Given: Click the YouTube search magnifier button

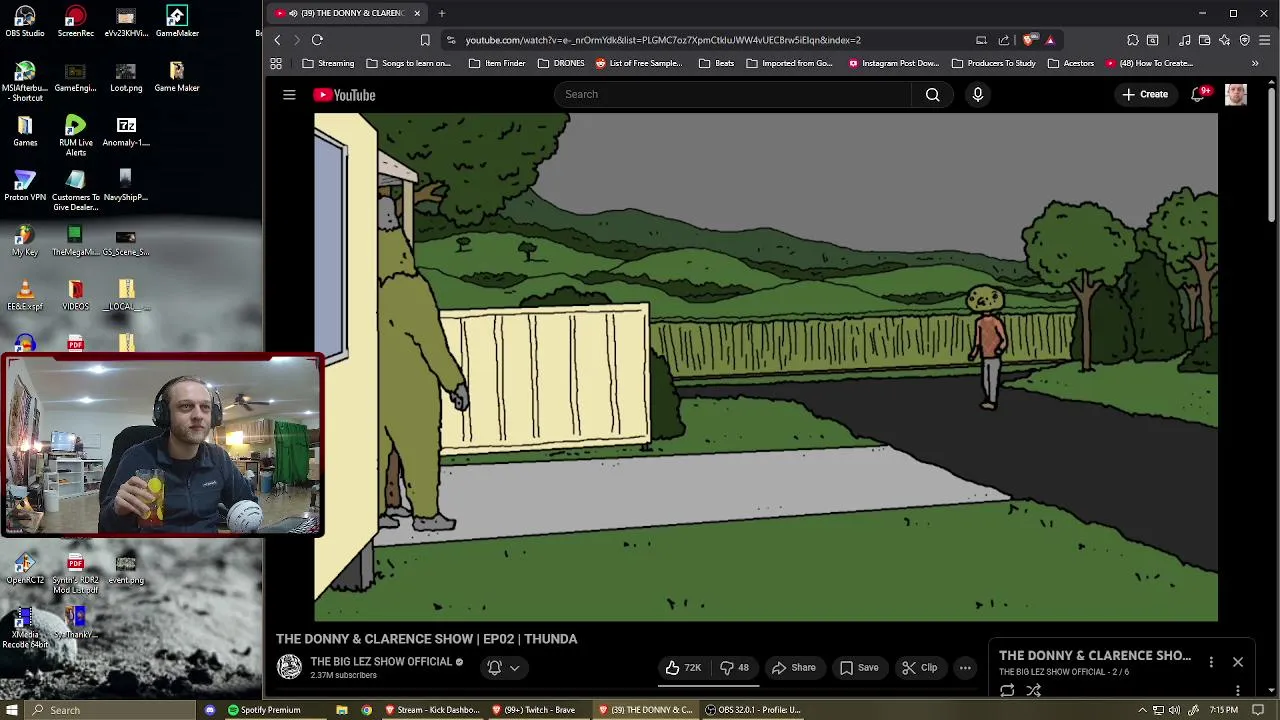Looking at the screenshot, I should pos(932,94).
